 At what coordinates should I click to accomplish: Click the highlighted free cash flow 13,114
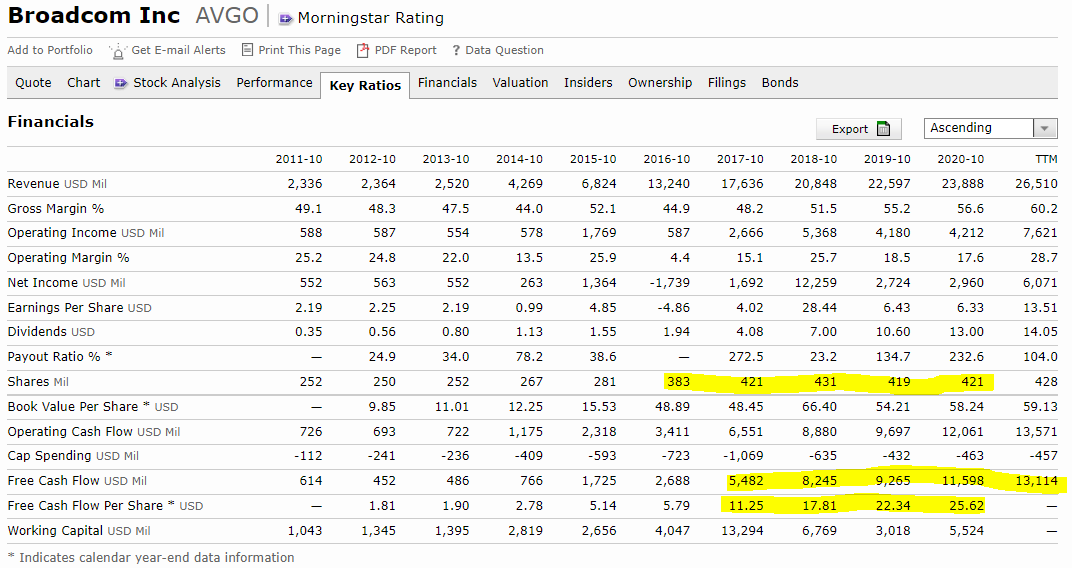tap(1036, 481)
